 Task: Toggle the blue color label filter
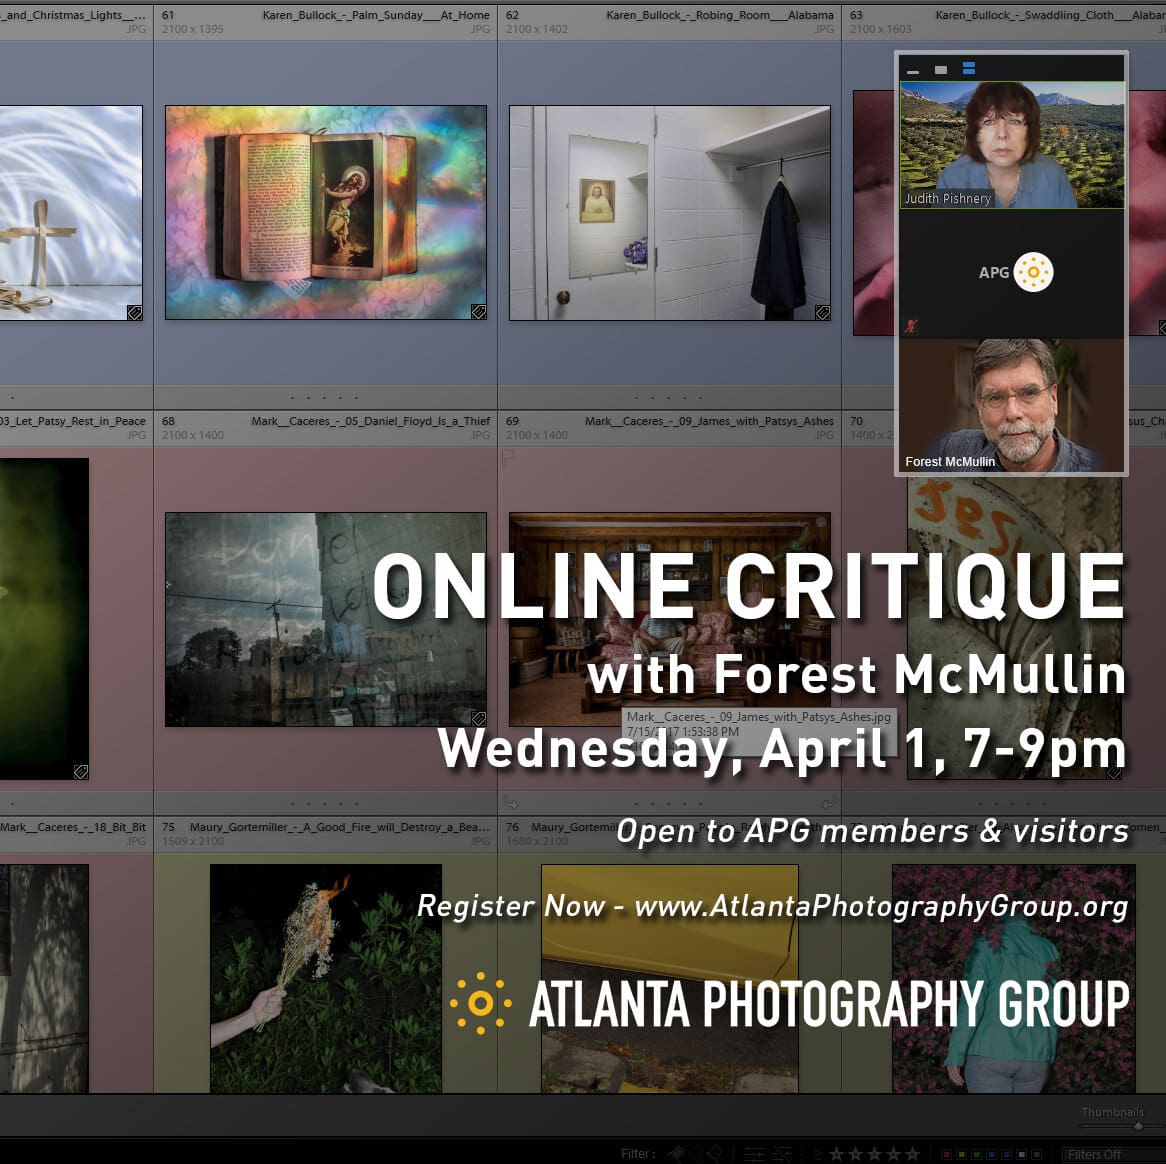click(992, 1152)
